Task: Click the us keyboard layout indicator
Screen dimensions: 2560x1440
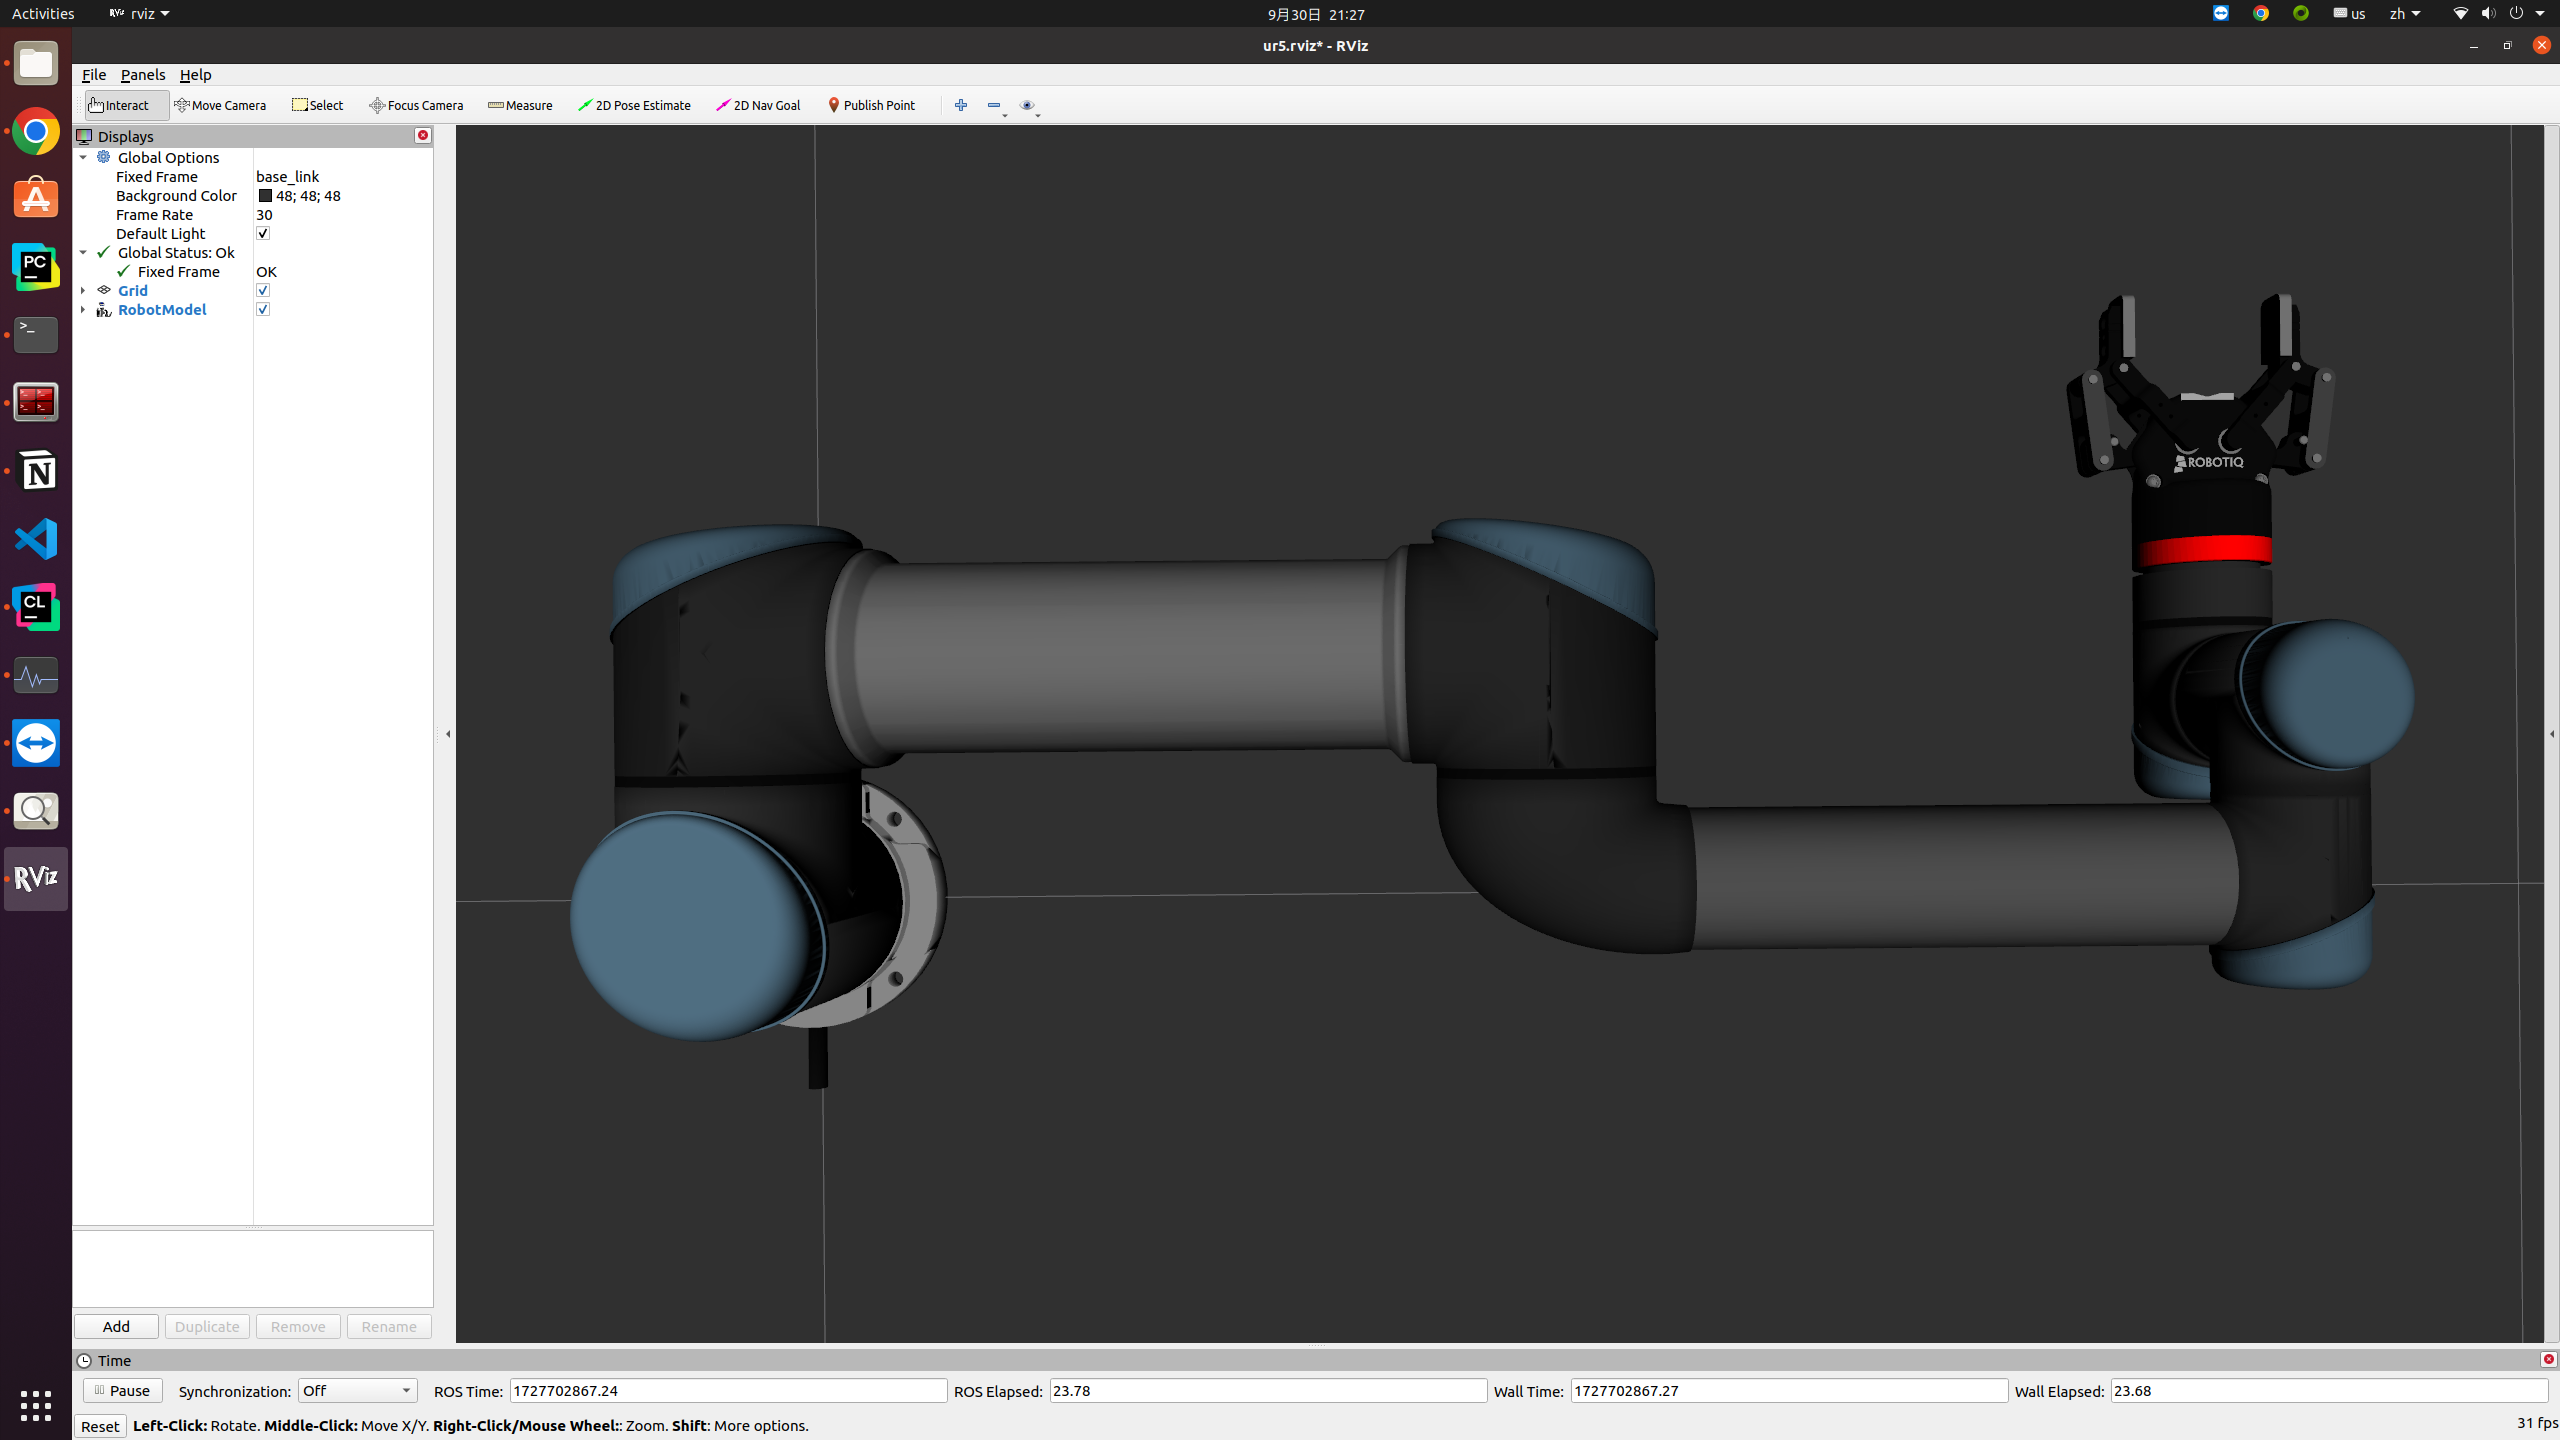Action: (2349, 13)
